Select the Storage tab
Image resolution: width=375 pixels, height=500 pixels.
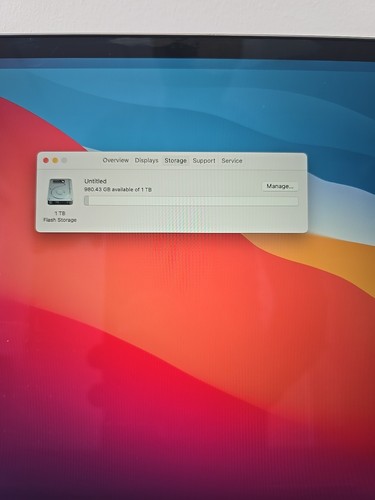(176, 161)
